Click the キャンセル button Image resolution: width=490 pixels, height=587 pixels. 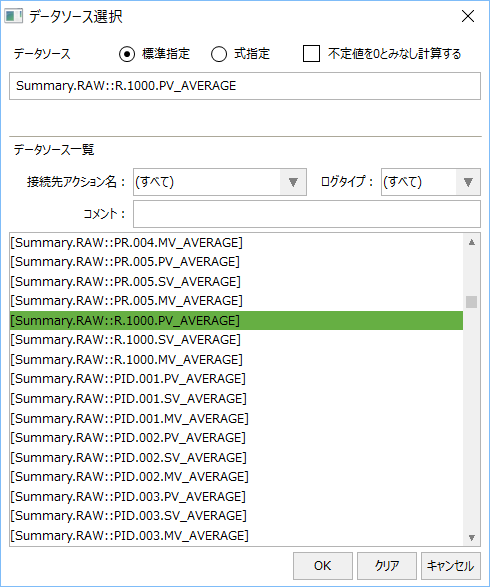451,566
